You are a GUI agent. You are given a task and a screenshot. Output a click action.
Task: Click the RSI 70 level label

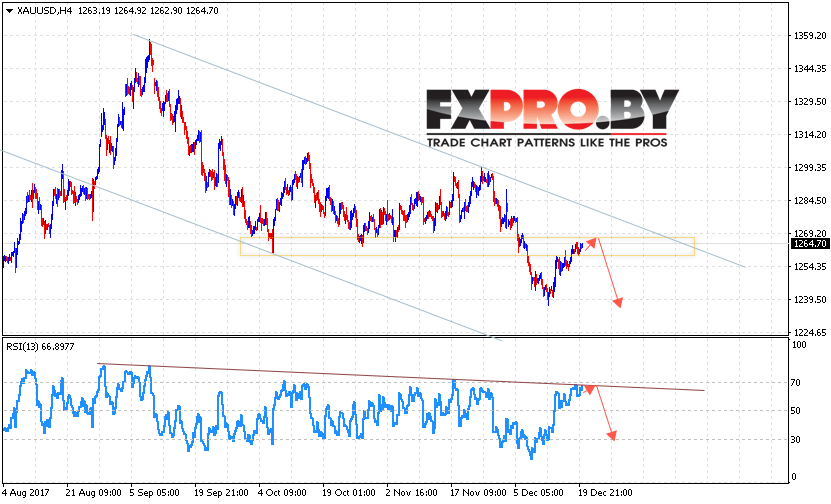pos(796,382)
